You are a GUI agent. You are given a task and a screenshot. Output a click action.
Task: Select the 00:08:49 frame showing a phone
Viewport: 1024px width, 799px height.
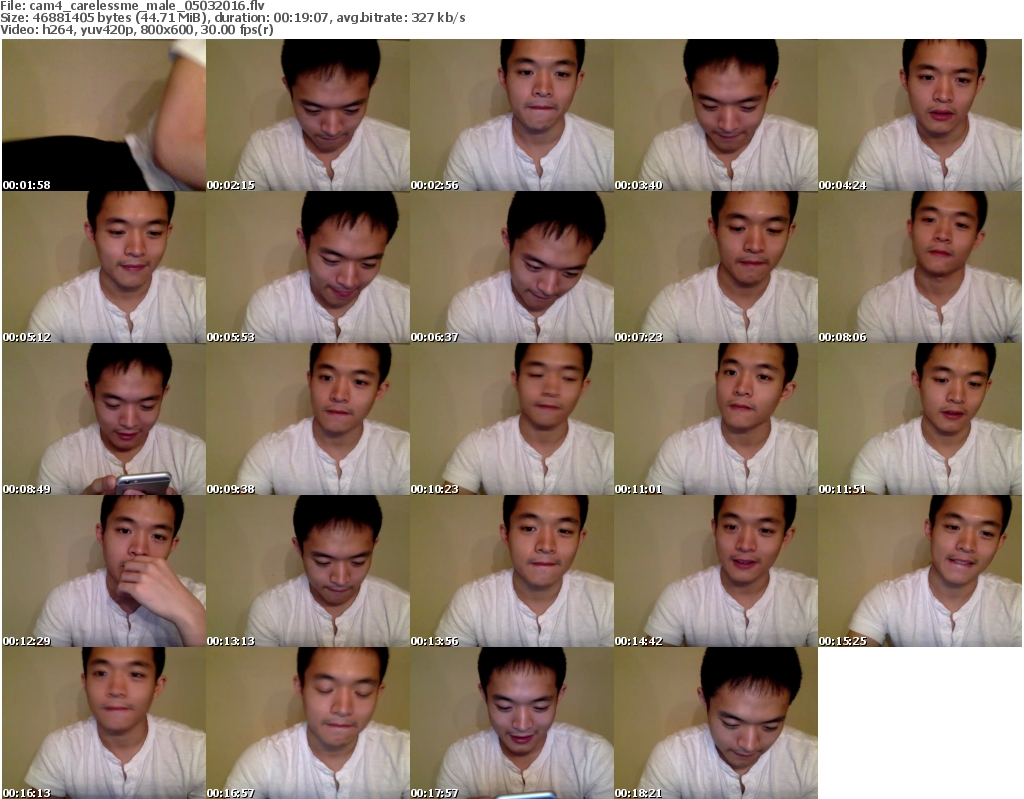(104, 419)
